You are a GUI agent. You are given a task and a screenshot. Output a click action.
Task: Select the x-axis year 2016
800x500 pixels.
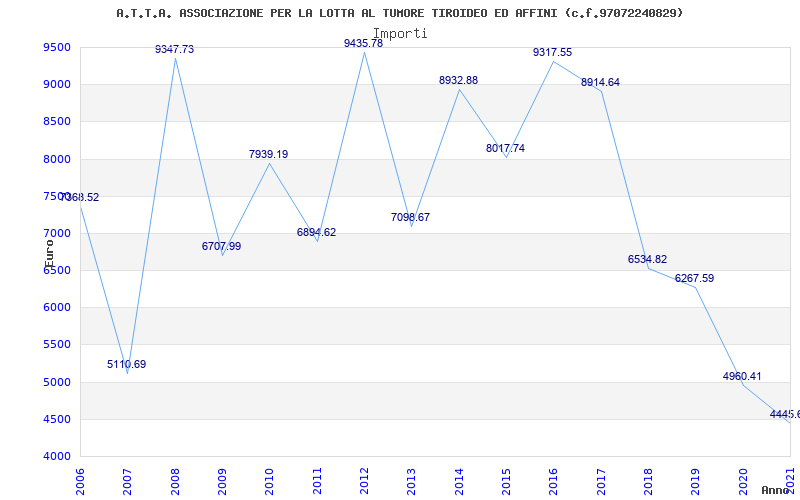tap(553, 481)
